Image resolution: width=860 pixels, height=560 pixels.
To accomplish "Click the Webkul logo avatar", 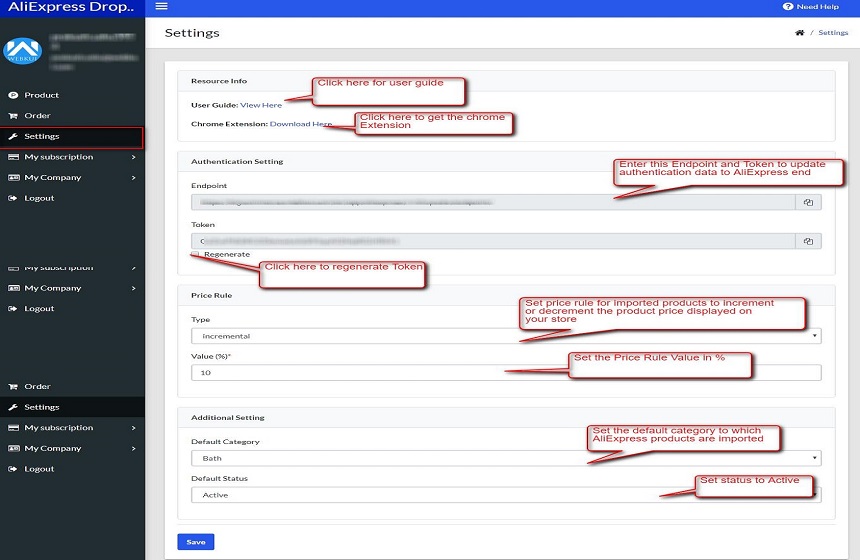I will [x=22, y=51].
